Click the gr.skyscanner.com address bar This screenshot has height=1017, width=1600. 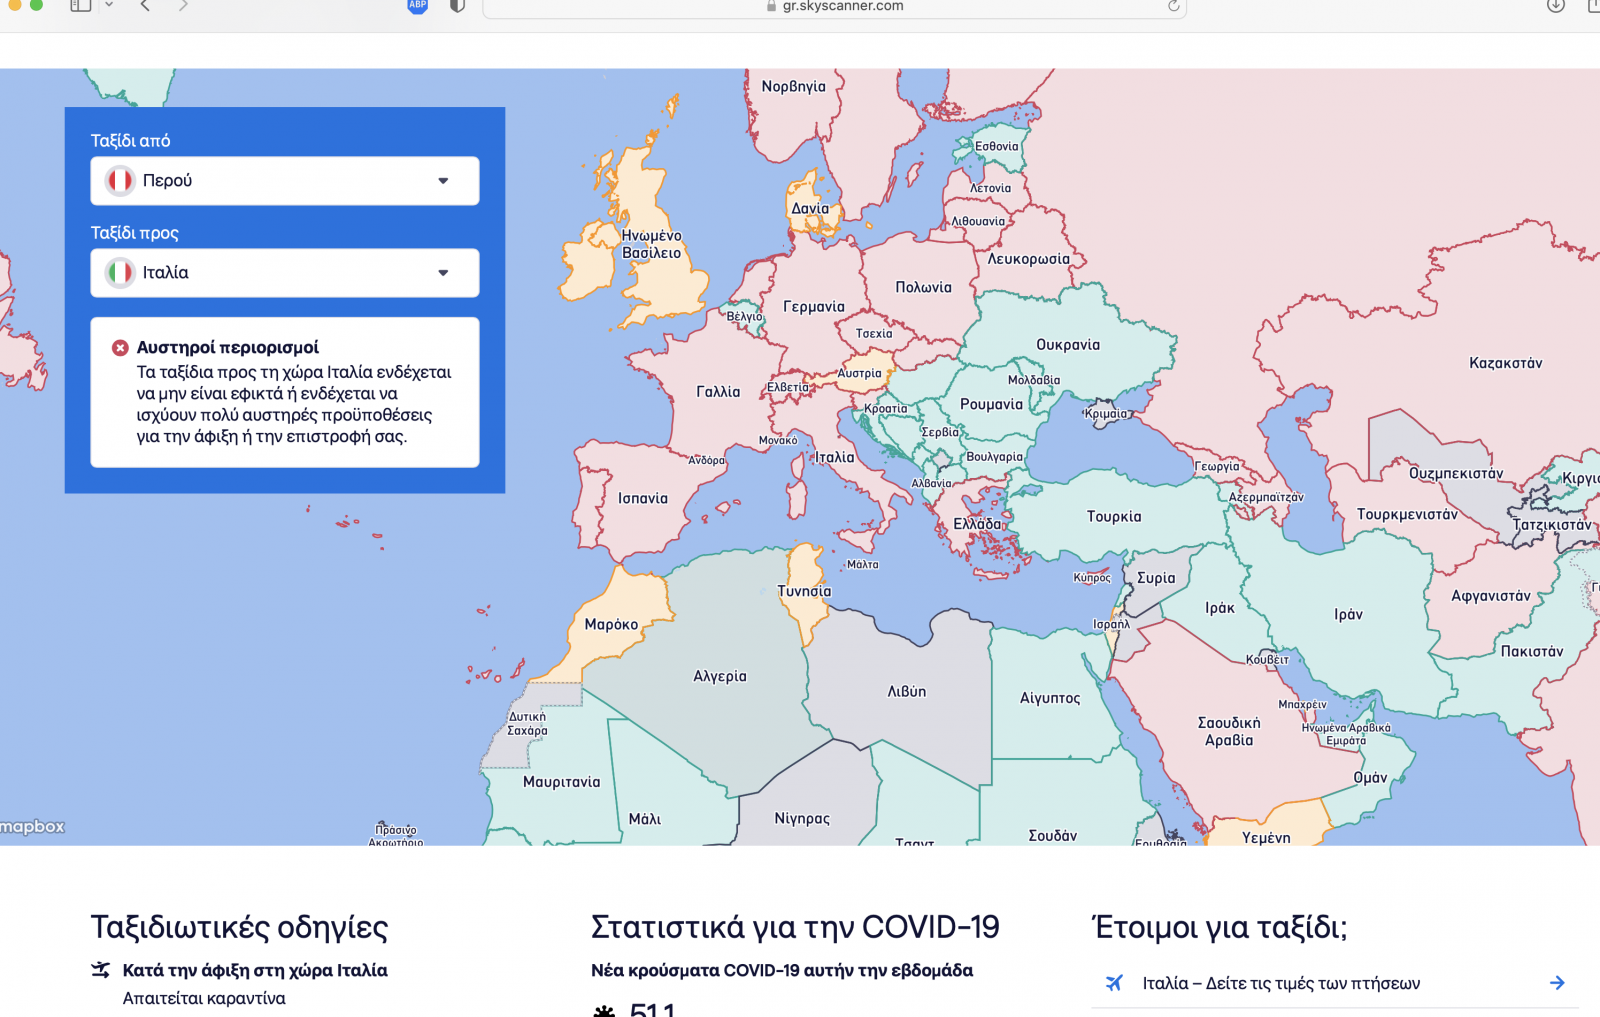click(834, 7)
